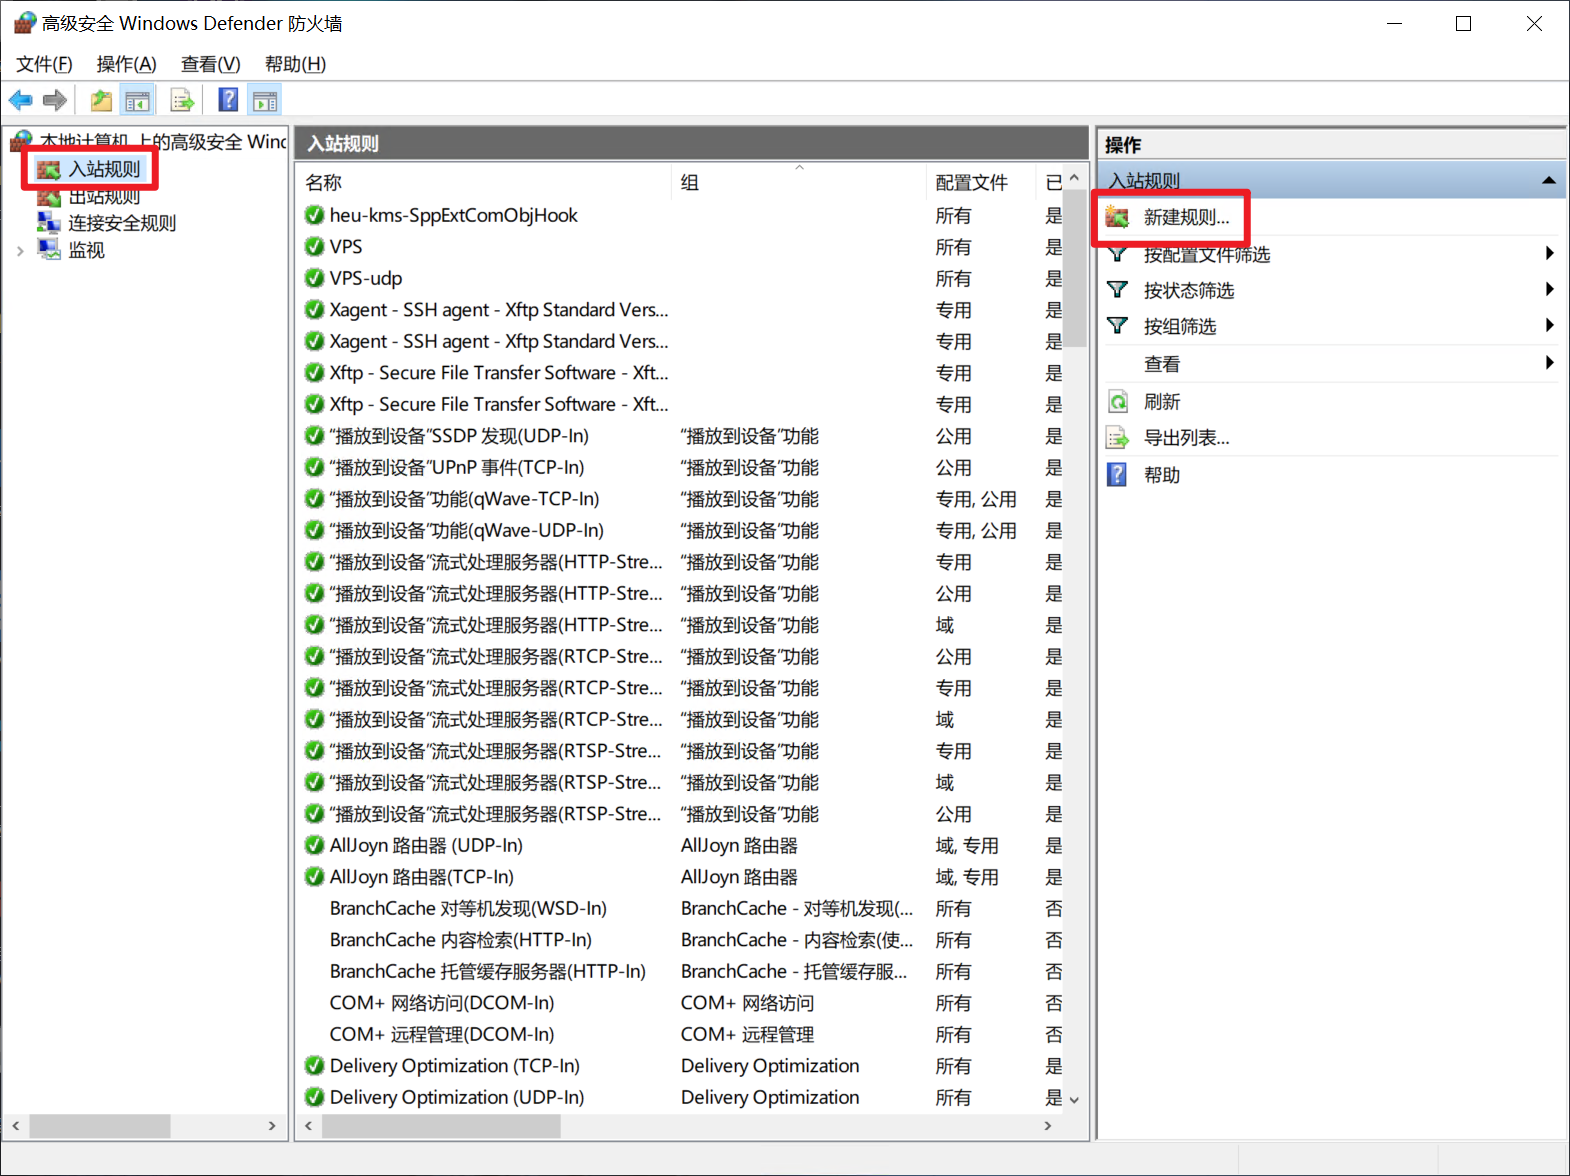Viewport: 1570px width, 1176px height.
Task: Select Delivery Optimization (UDP-In) rule
Action: click(x=457, y=1097)
